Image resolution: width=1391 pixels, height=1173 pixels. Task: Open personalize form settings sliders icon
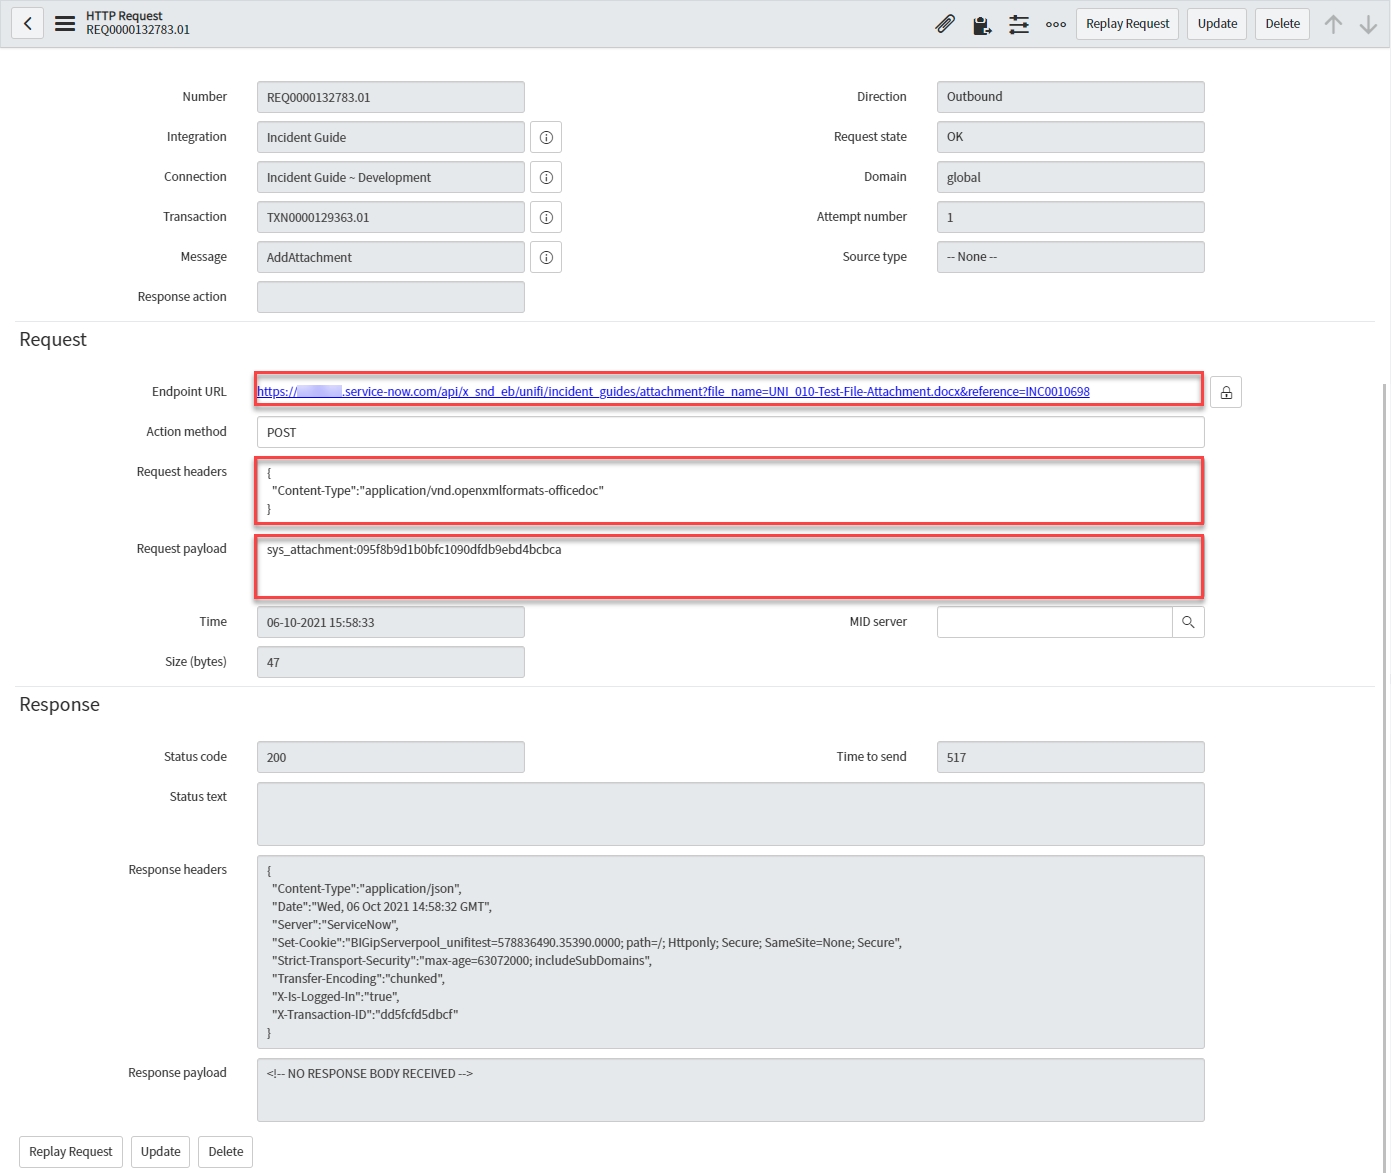tap(1019, 24)
